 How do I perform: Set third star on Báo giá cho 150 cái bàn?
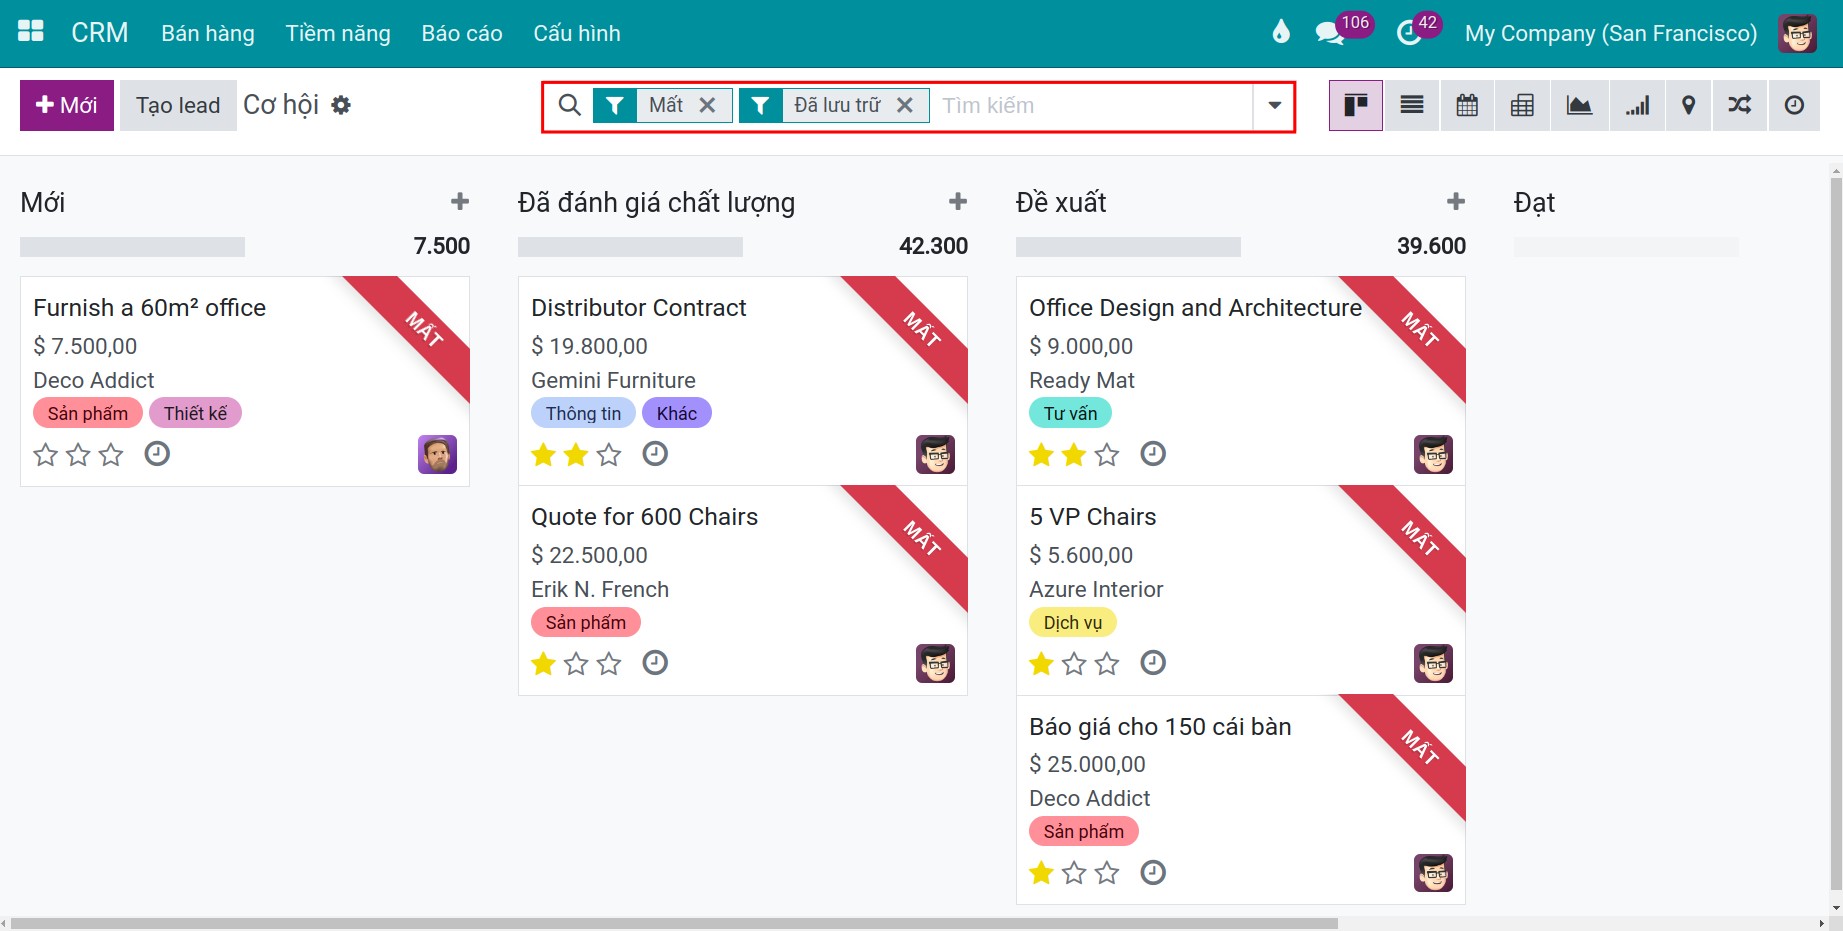point(1107,873)
